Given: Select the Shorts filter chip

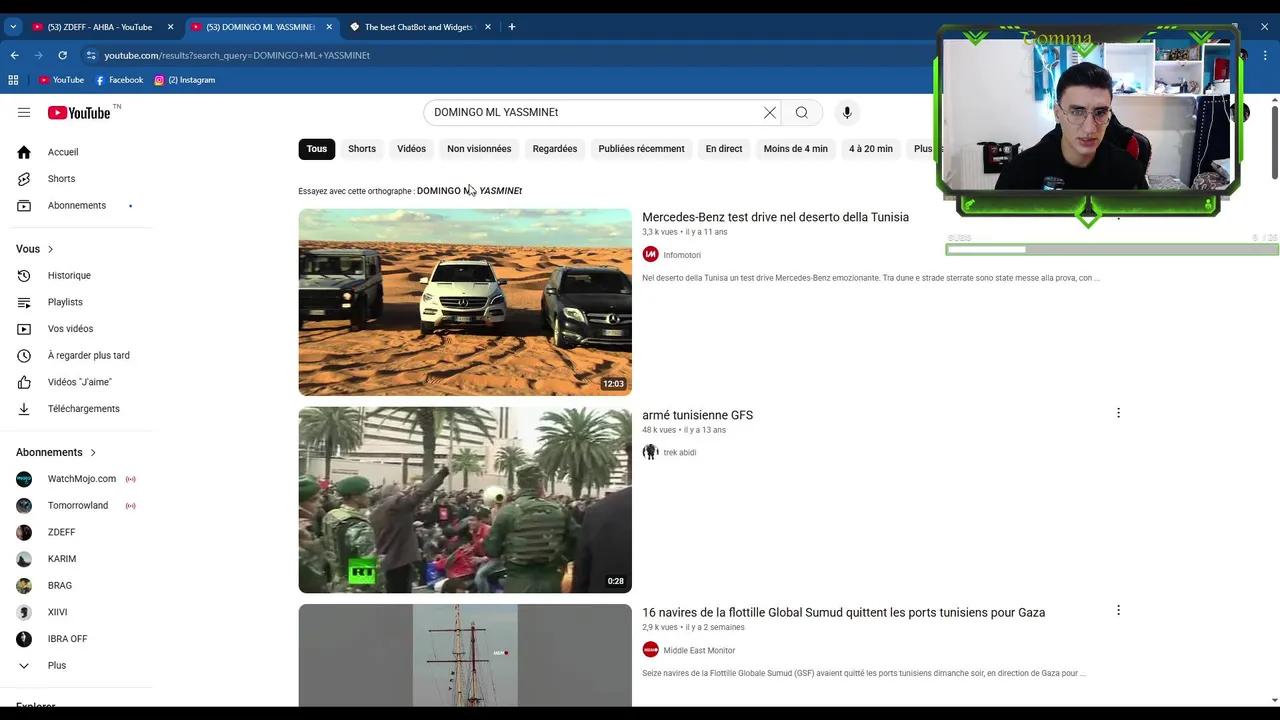Looking at the screenshot, I should tap(362, 149).
